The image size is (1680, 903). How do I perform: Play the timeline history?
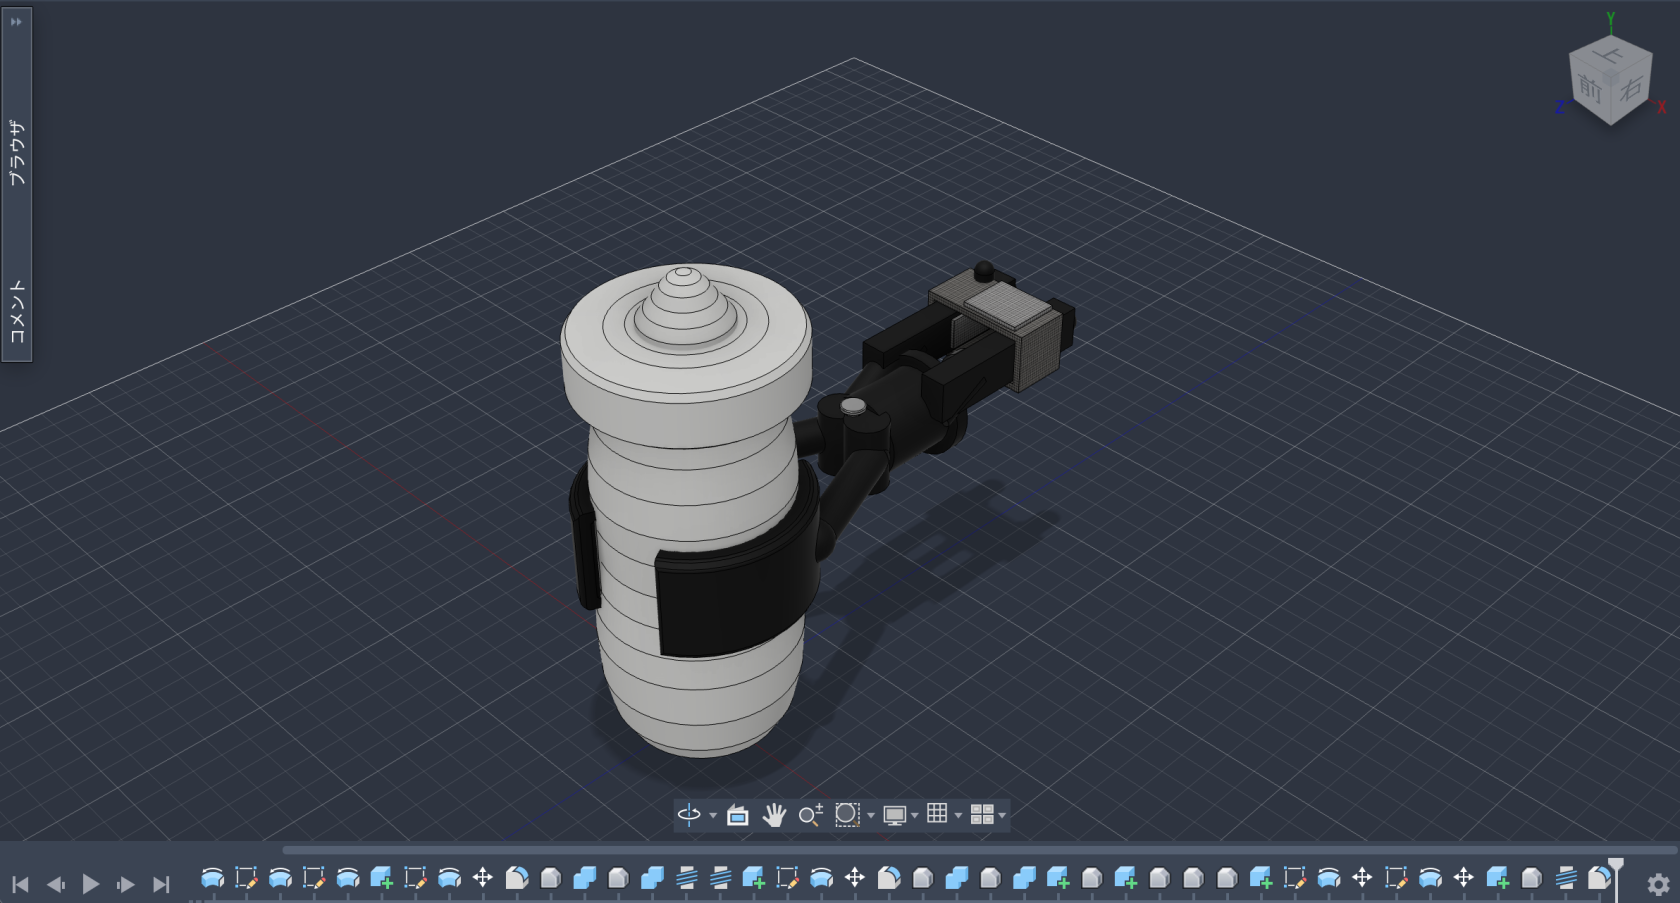[x=90, y=884]
